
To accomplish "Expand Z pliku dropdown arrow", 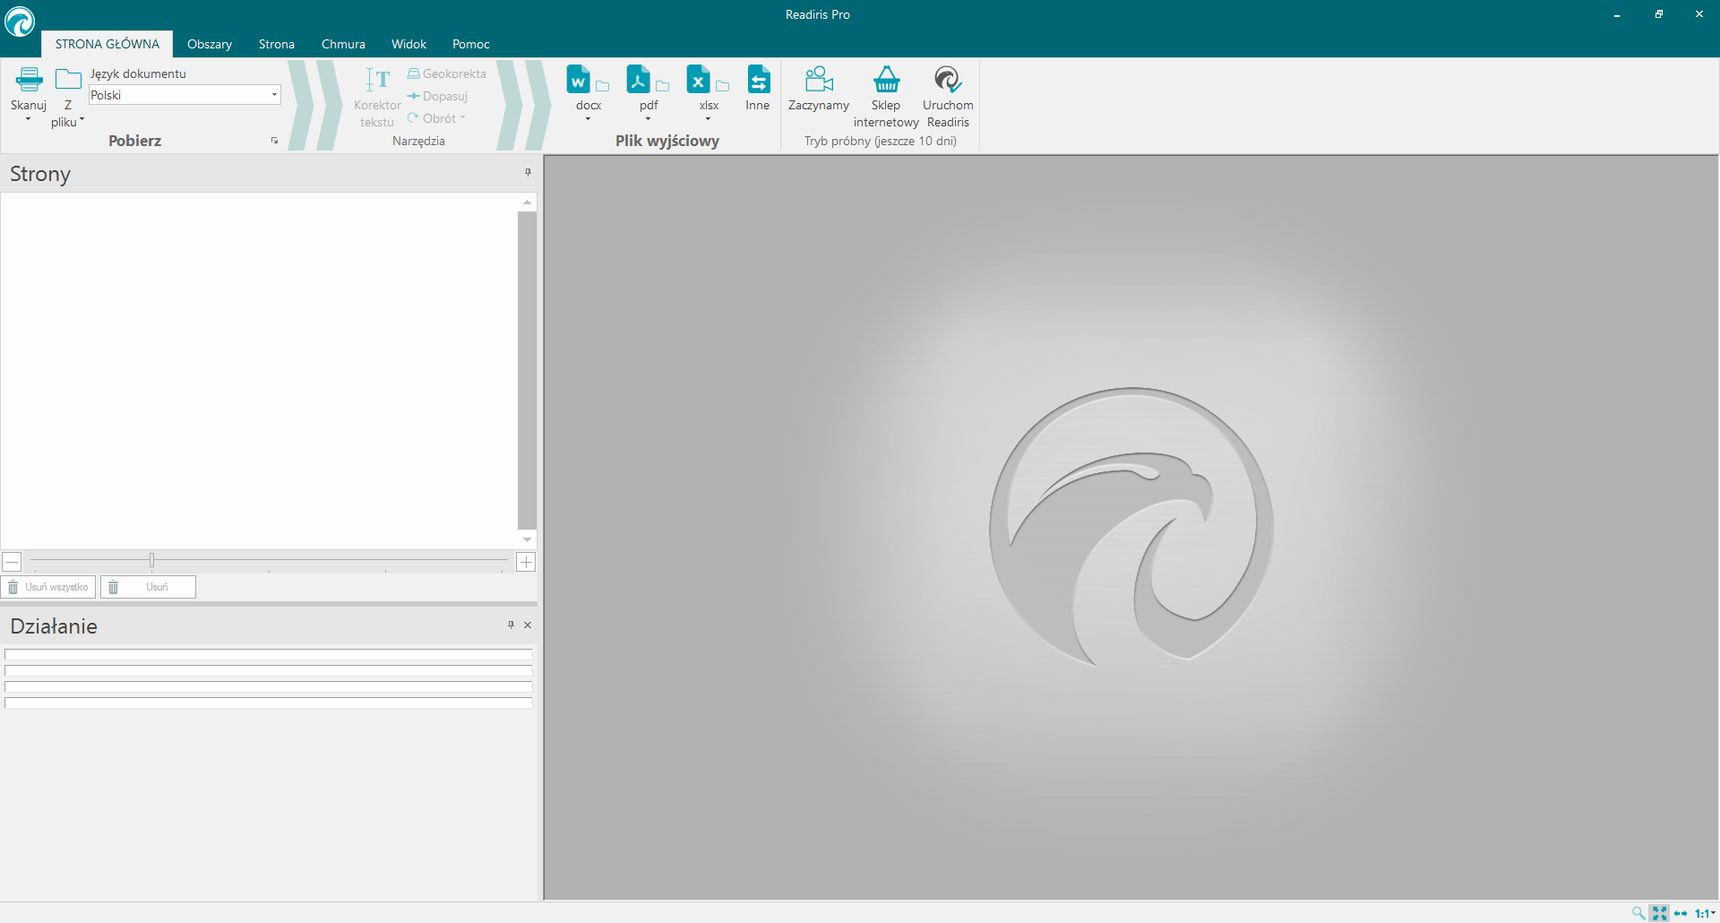I will pyautogui.click(x=82, y=119).
